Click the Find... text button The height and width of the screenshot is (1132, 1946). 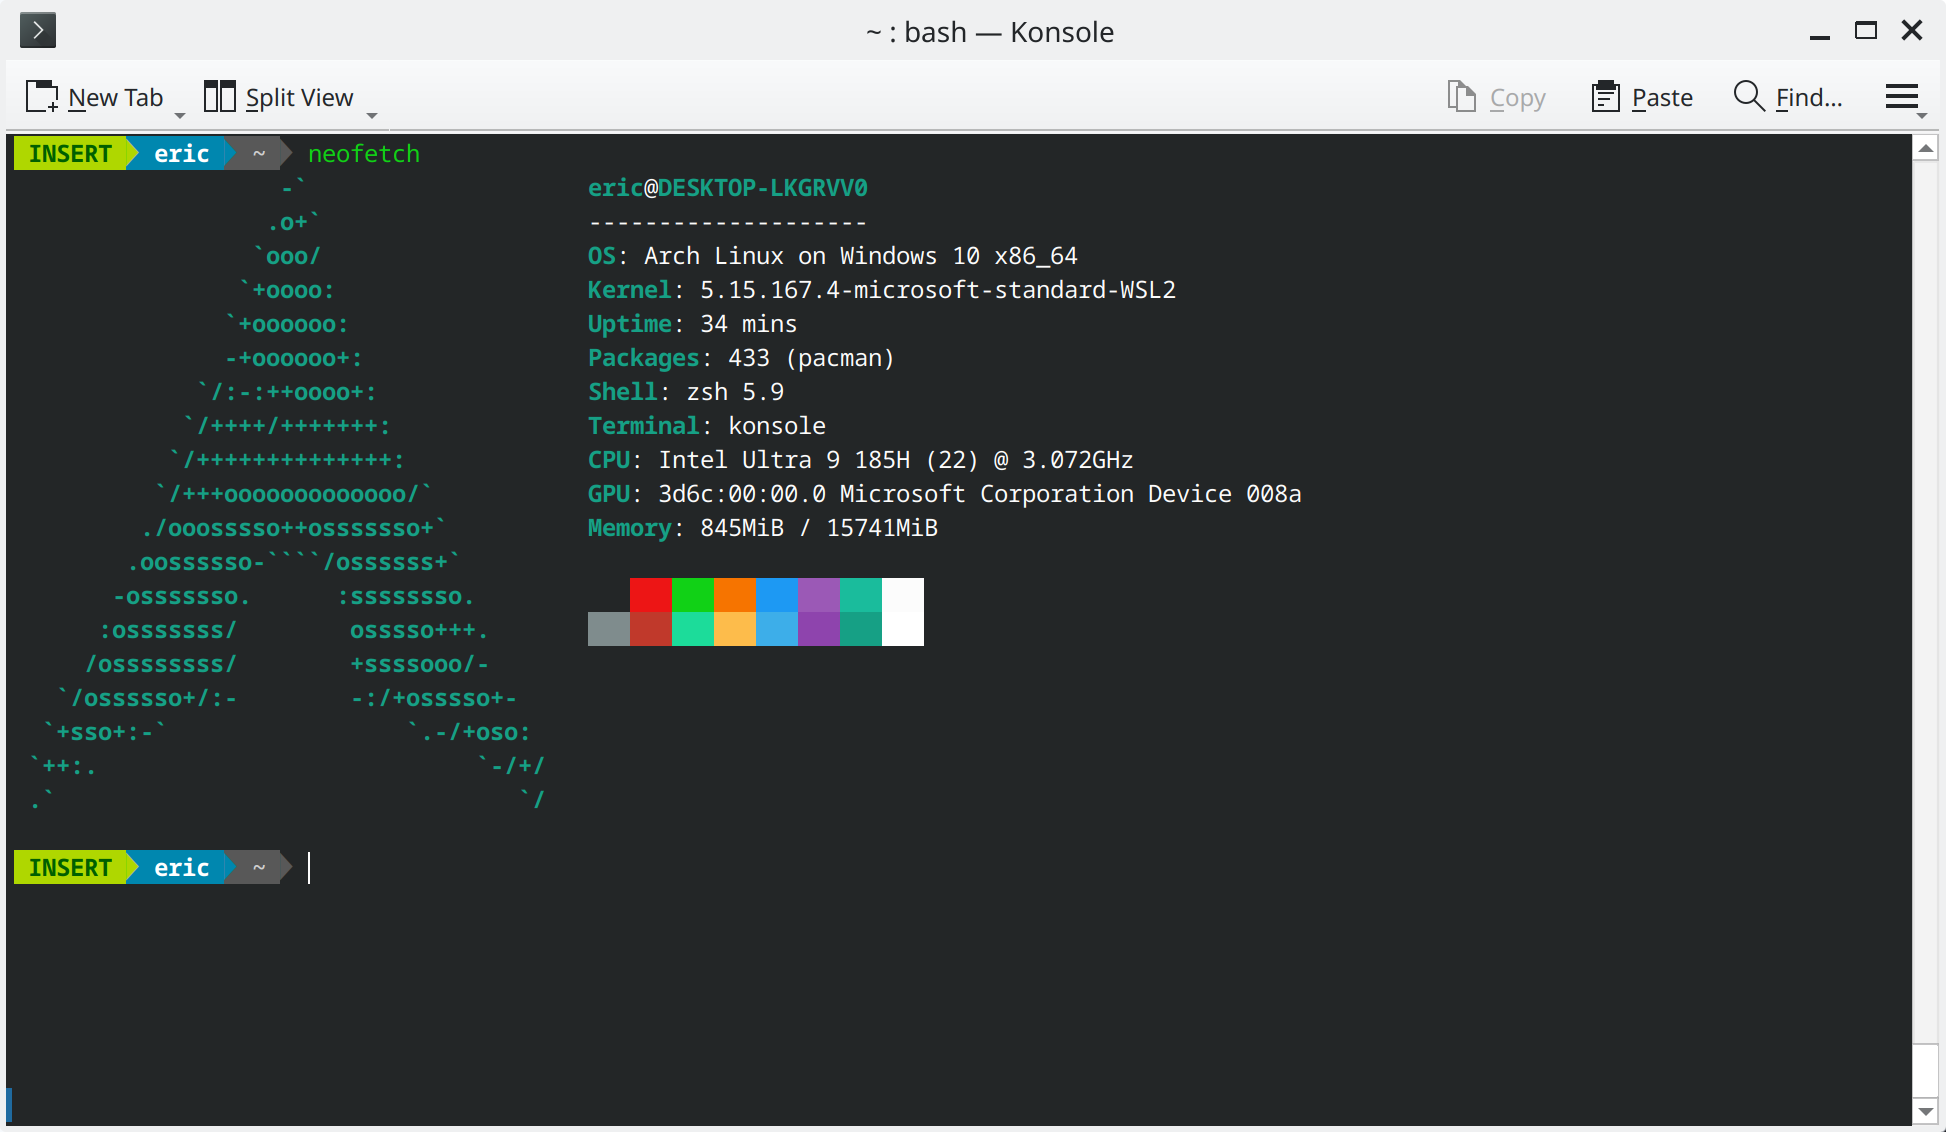point(1809,98)
